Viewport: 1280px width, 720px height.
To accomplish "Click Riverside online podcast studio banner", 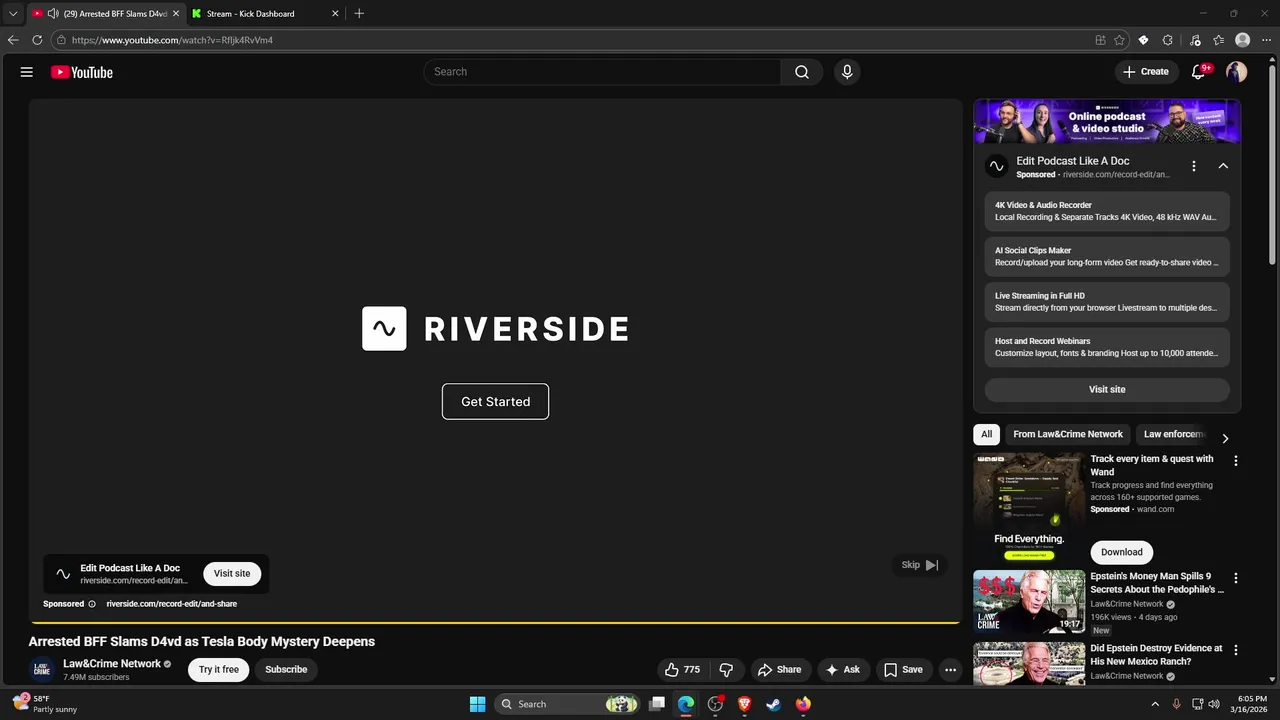I will point(1107,122).
